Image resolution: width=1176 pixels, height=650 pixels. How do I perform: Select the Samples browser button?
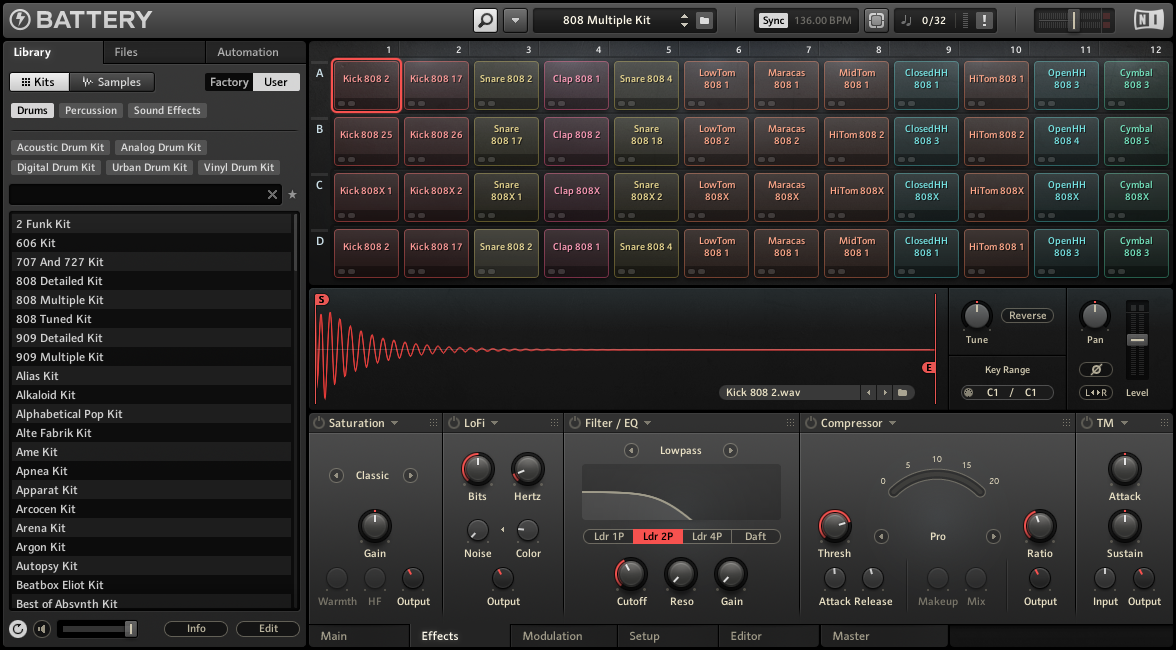click(x=112, y=82)
